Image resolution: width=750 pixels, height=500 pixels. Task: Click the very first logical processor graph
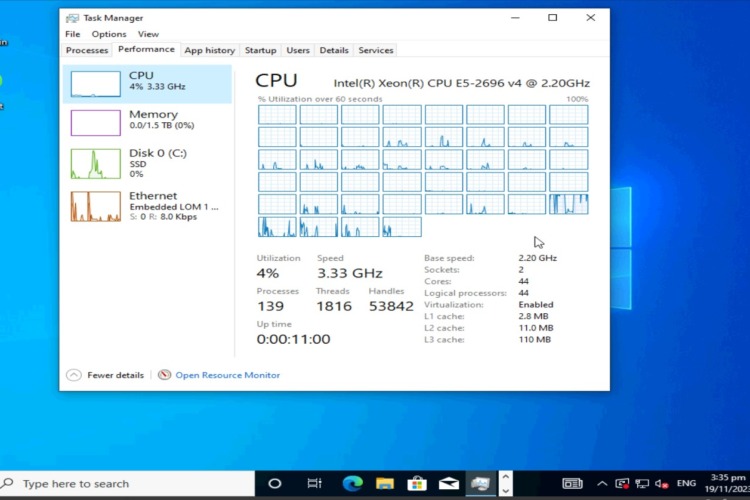point(277,115)
